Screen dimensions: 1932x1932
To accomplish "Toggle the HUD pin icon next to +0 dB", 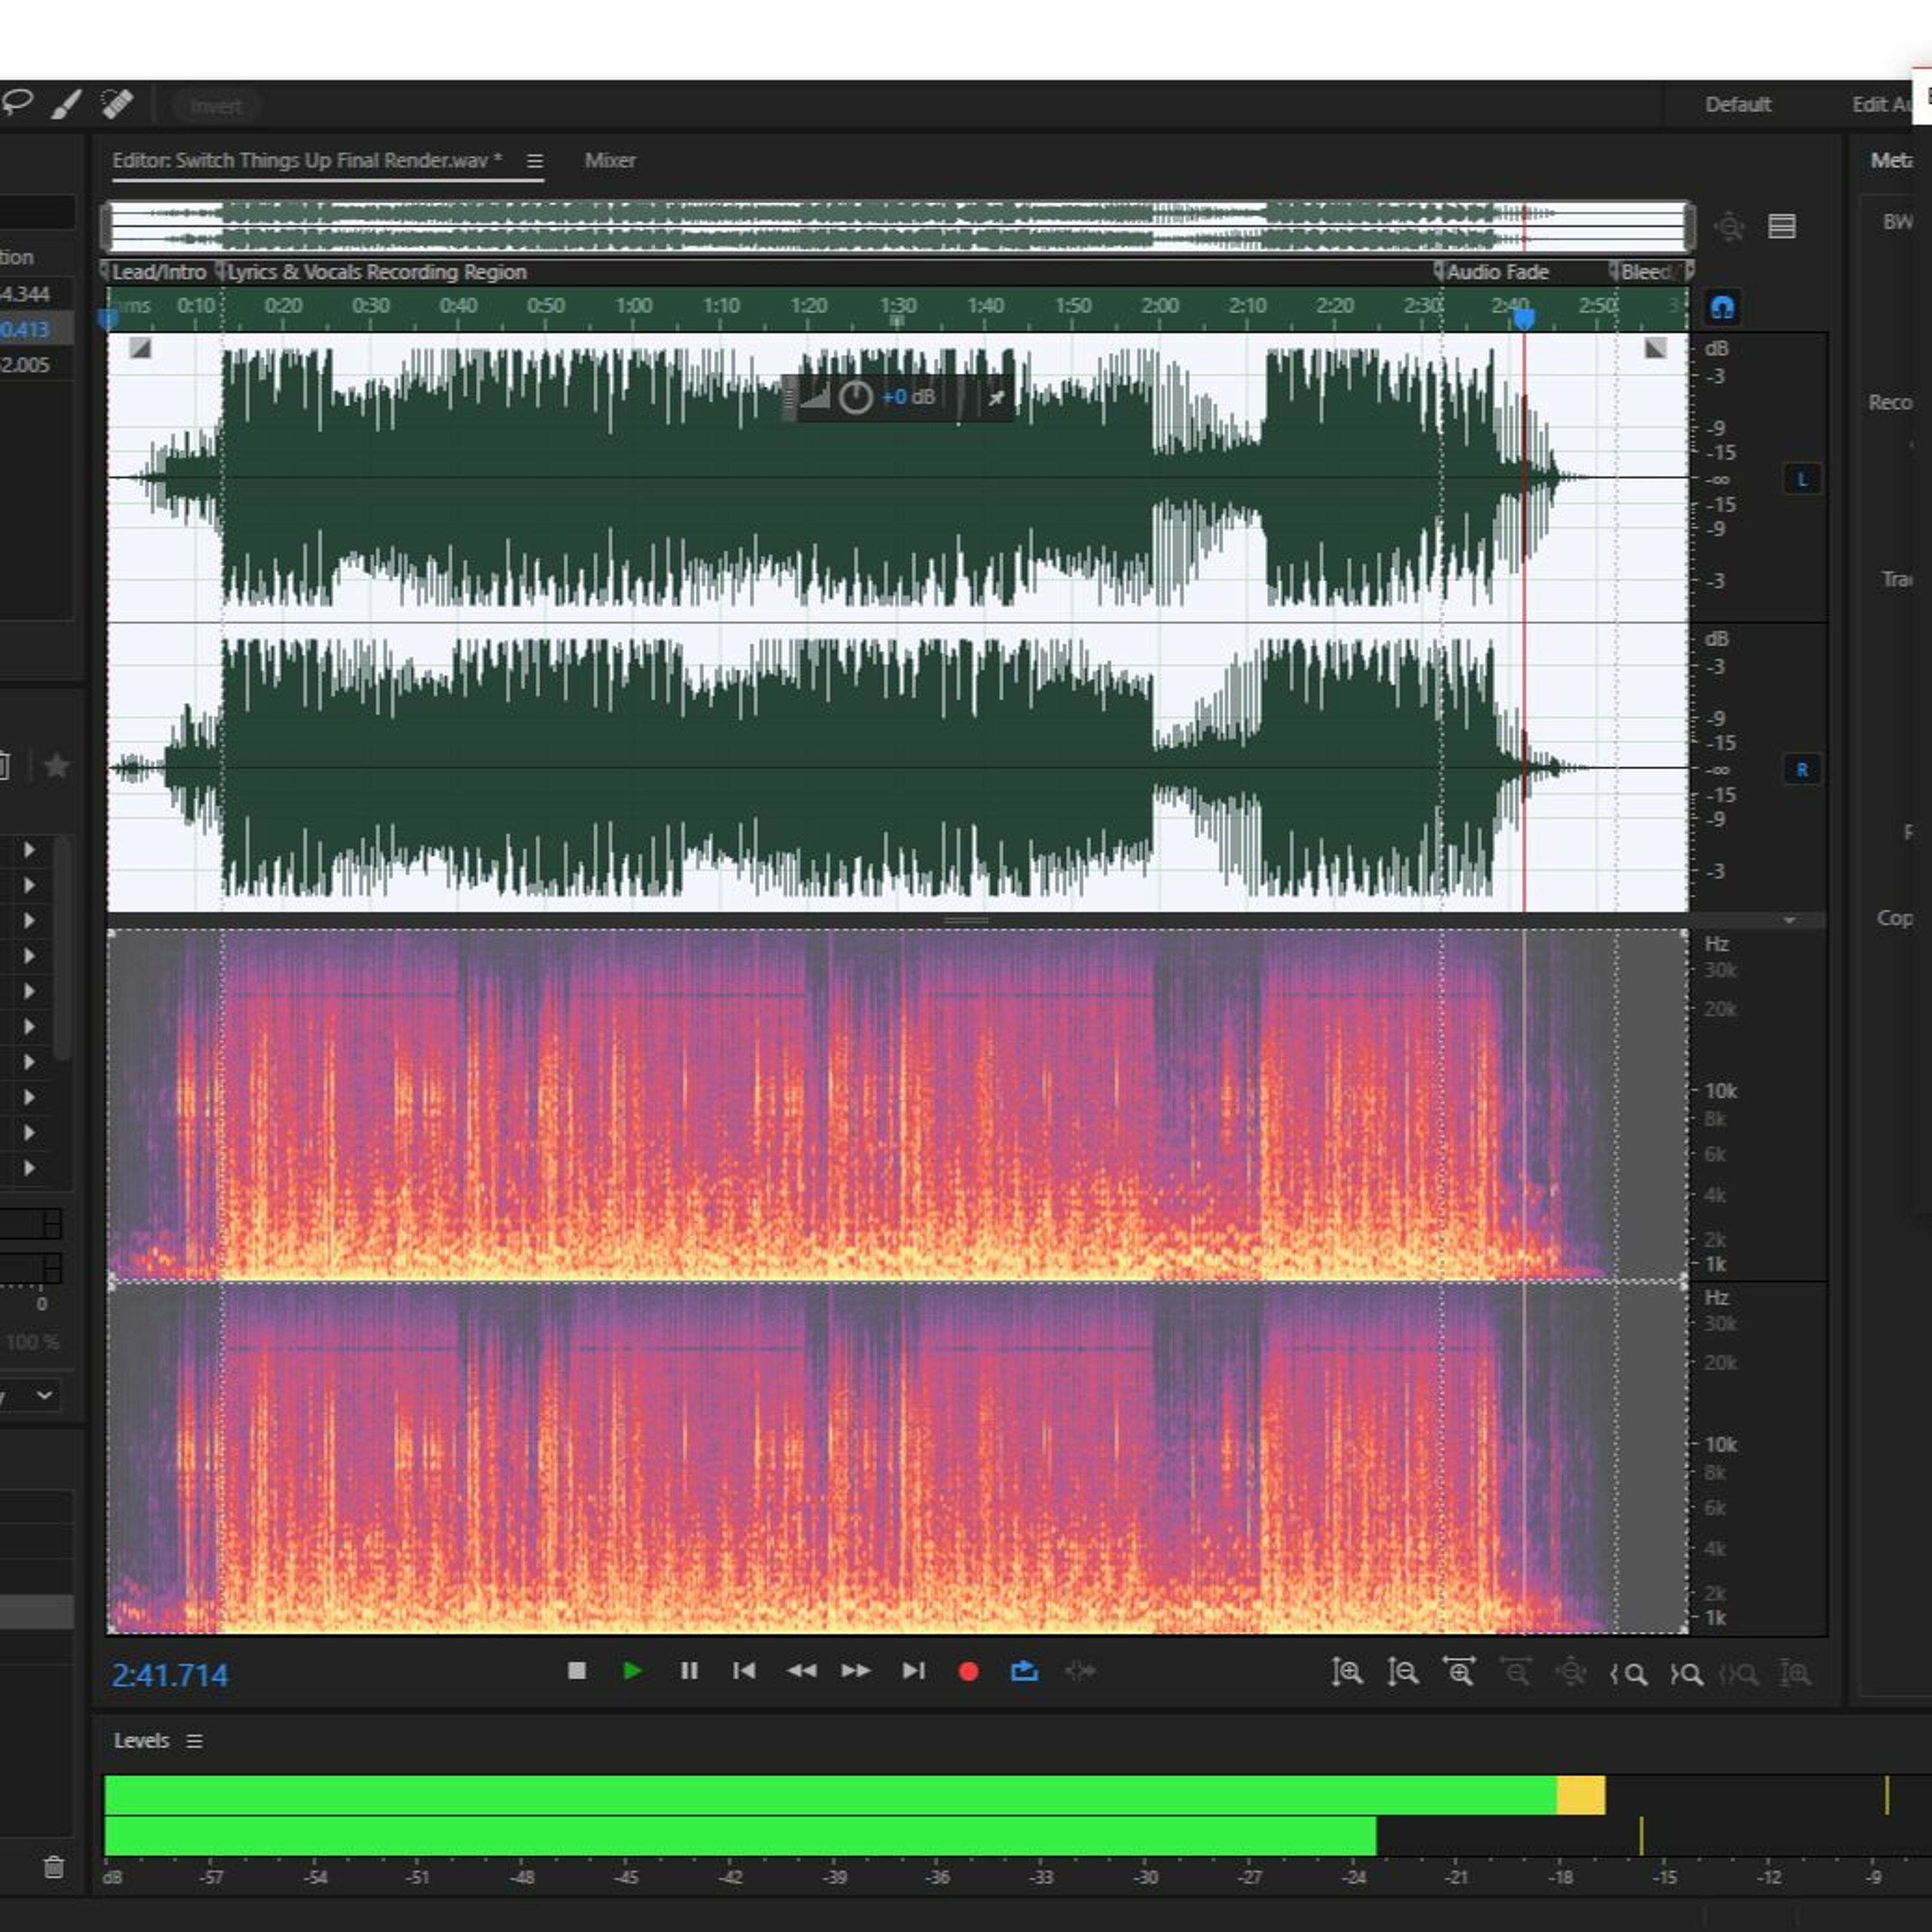I will (x=996, y=398).
